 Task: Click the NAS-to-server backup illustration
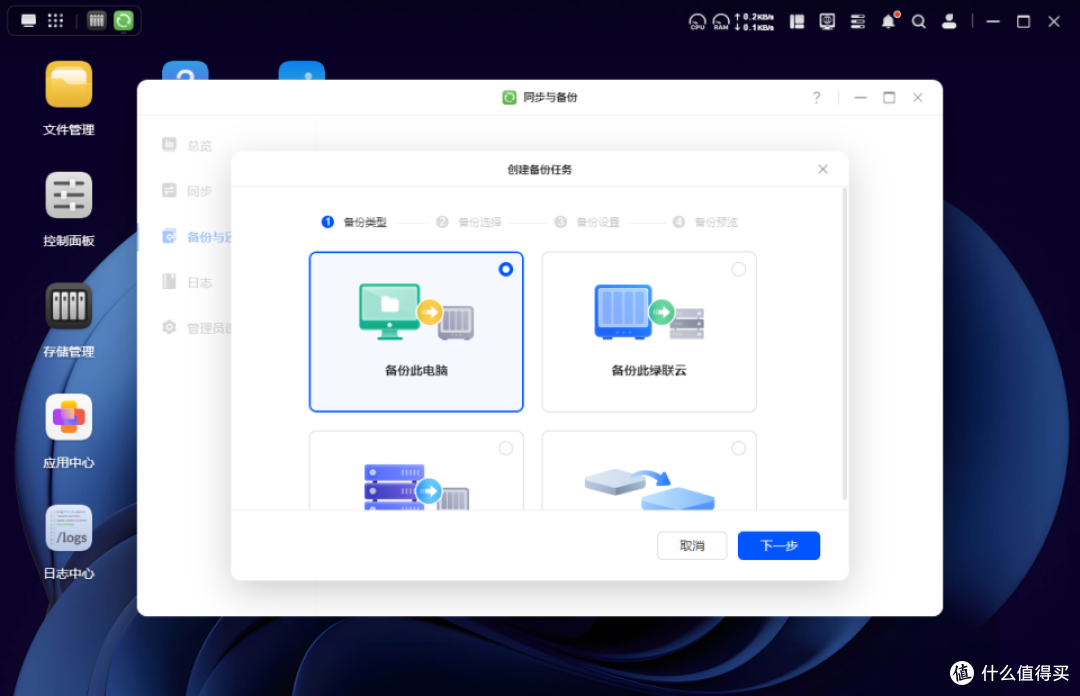click(650, 312)
